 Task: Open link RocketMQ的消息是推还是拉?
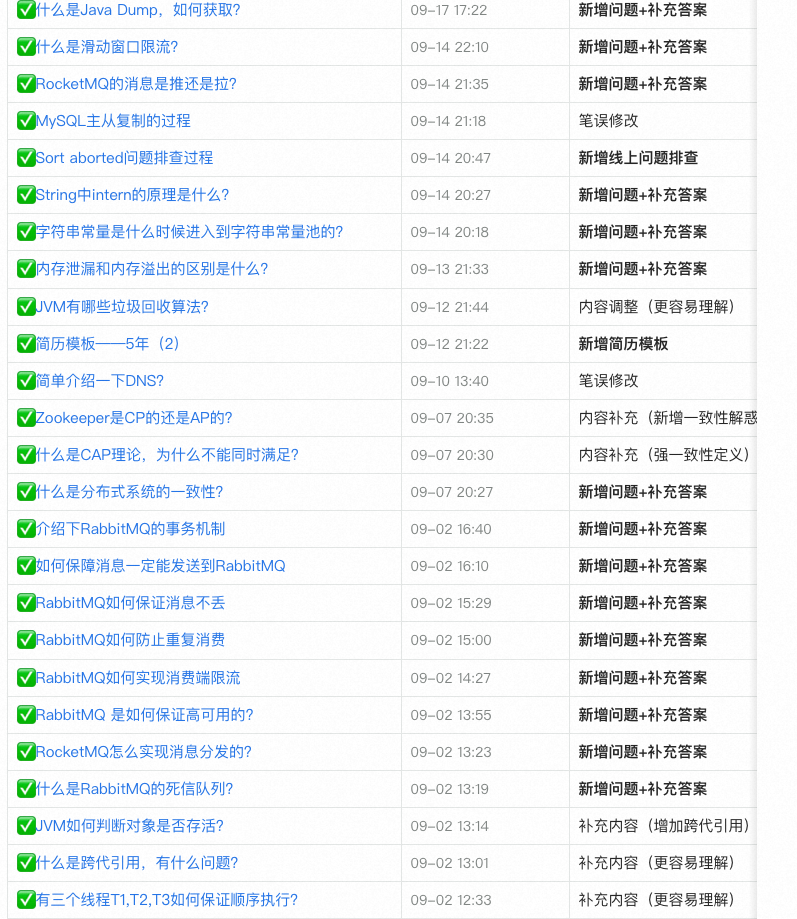(x=136, y=84)
